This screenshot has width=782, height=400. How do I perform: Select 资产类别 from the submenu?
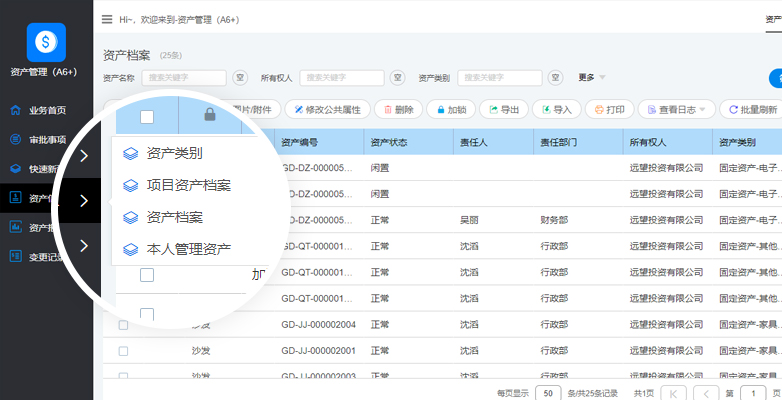[174, 154]
